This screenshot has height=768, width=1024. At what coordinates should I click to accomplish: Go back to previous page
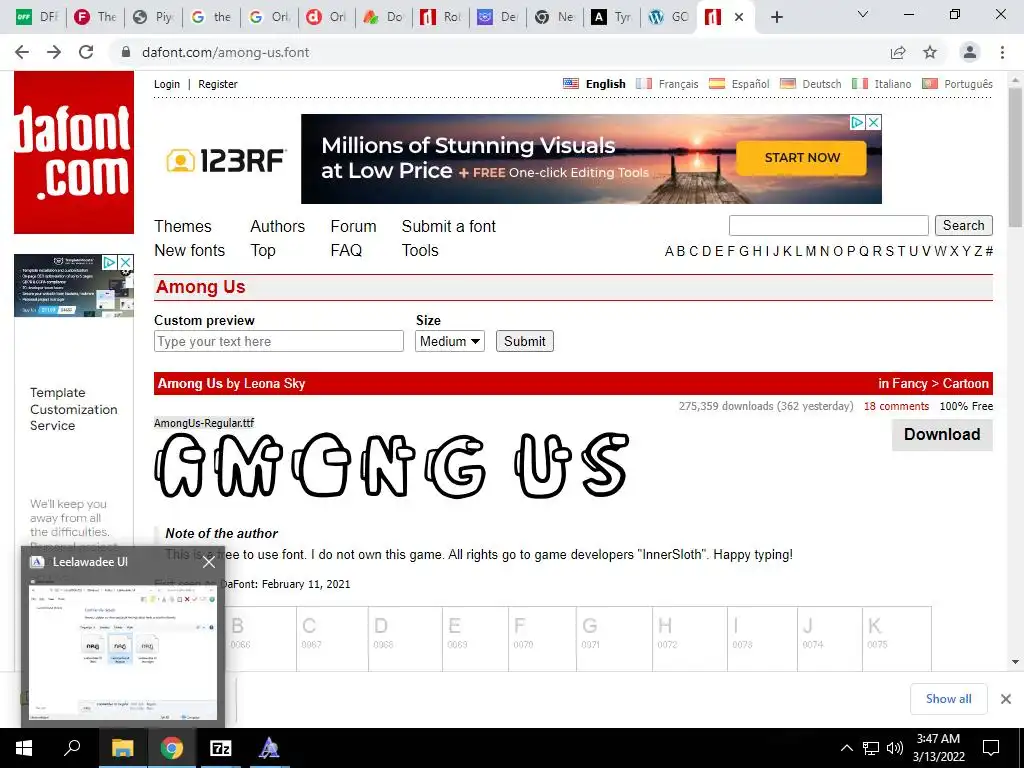tap(22, 52)
